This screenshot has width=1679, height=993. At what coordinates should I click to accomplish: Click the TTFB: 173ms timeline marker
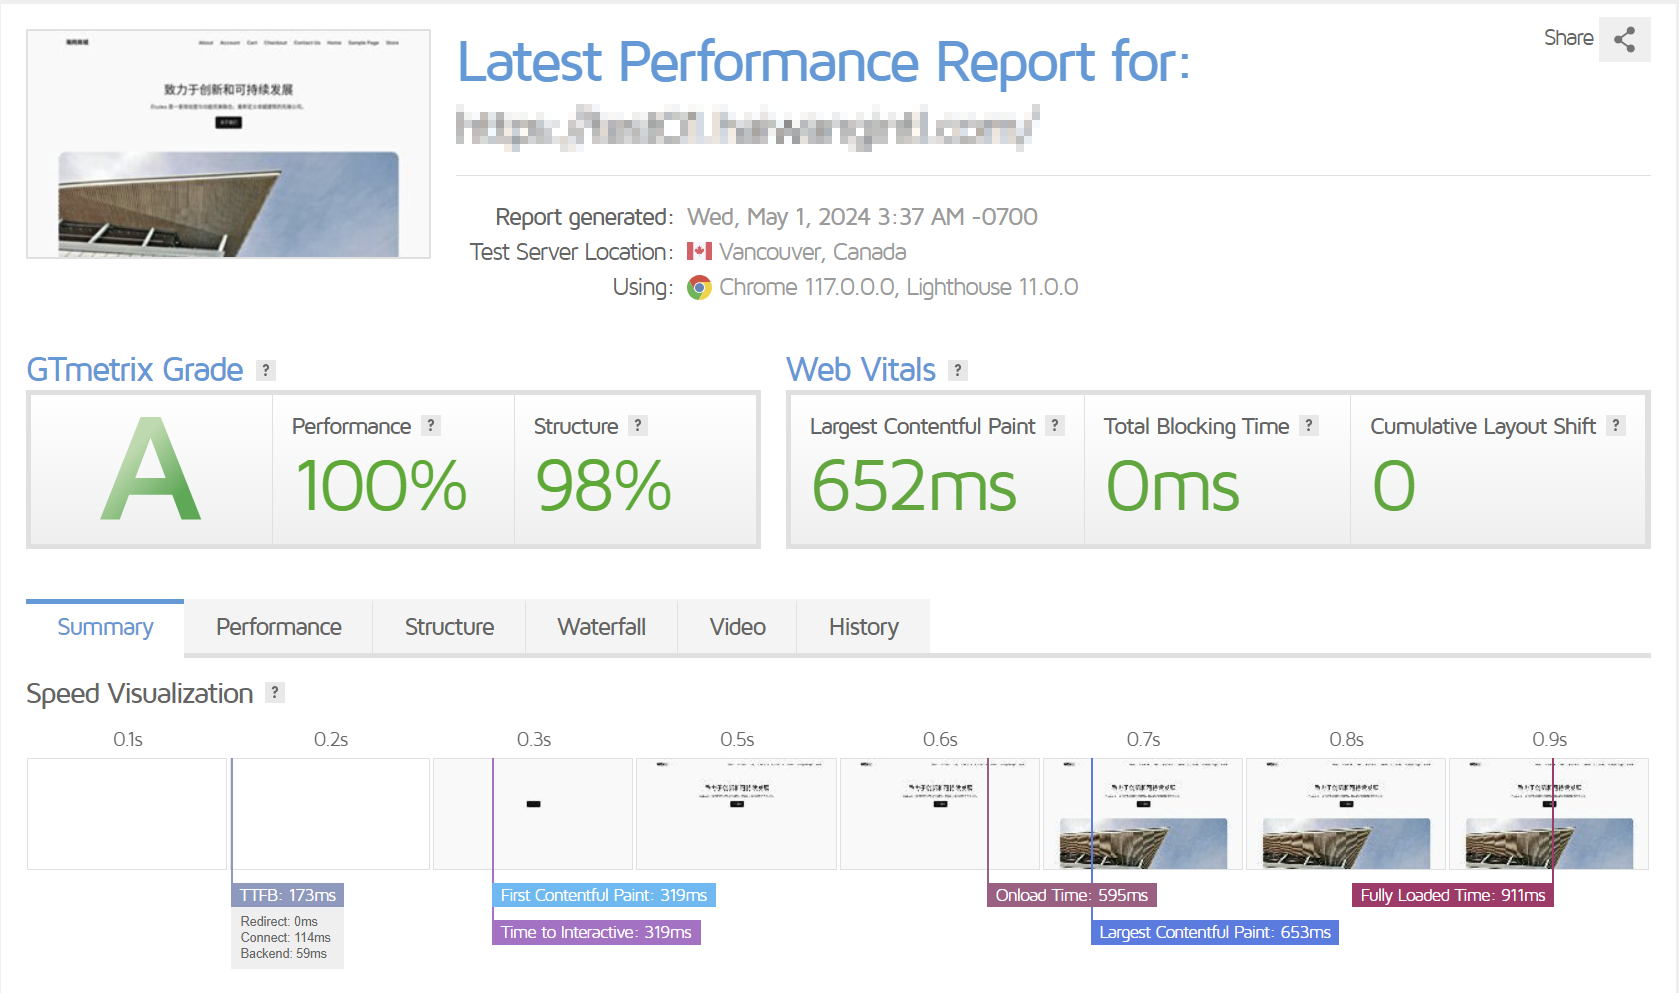pos(288,895)
